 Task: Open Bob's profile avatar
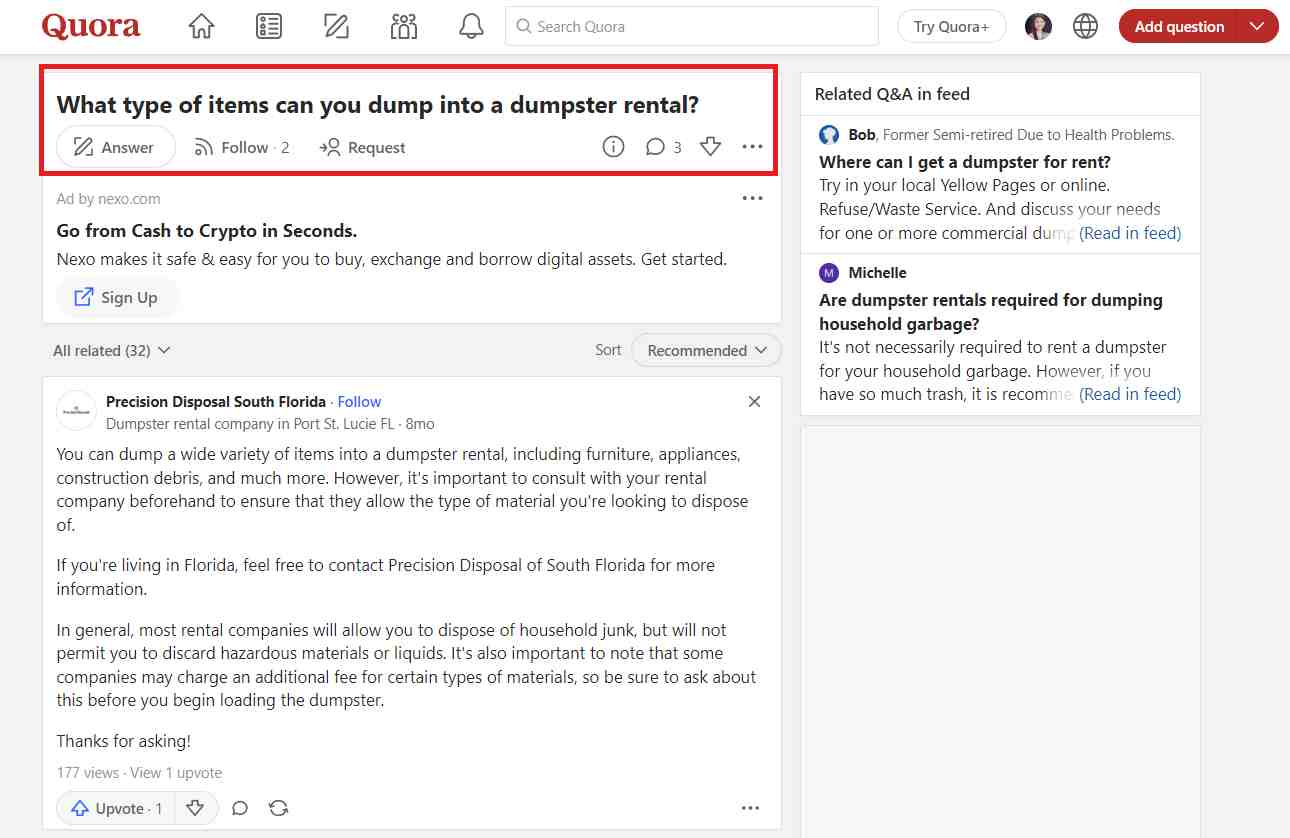click(x=829, y=134)
